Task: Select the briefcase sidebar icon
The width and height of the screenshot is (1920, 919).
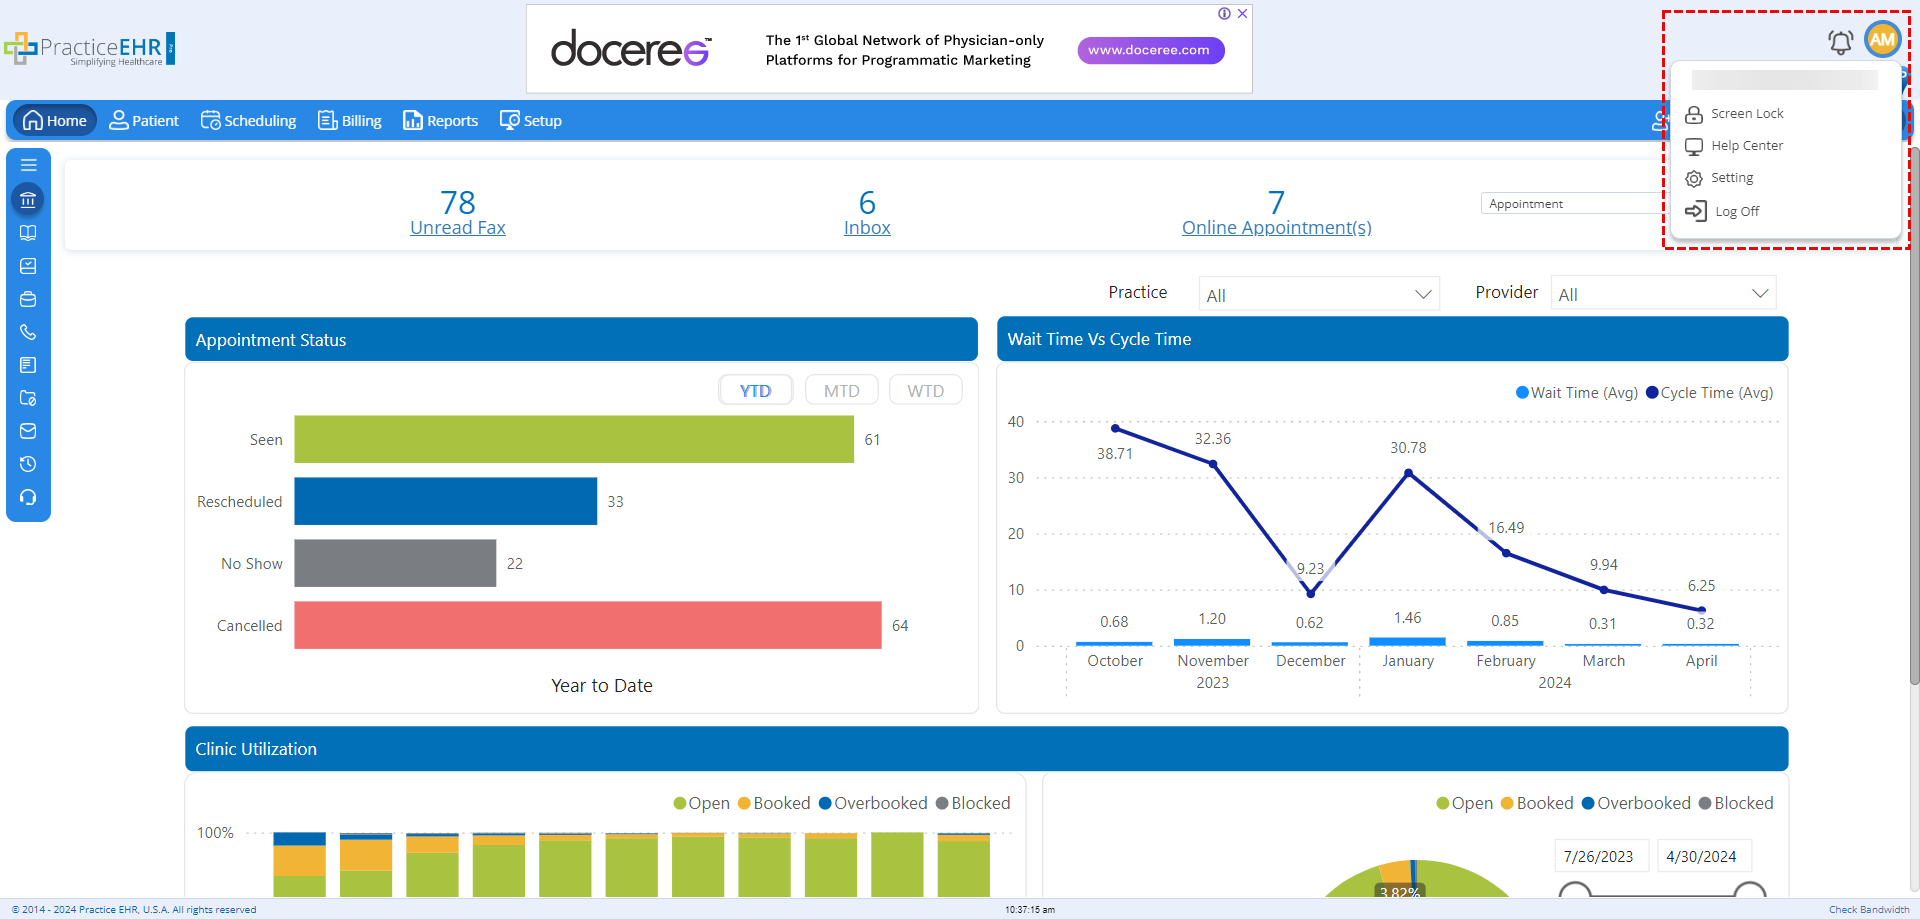Action: pyautogui.click(x=28, y=299)
